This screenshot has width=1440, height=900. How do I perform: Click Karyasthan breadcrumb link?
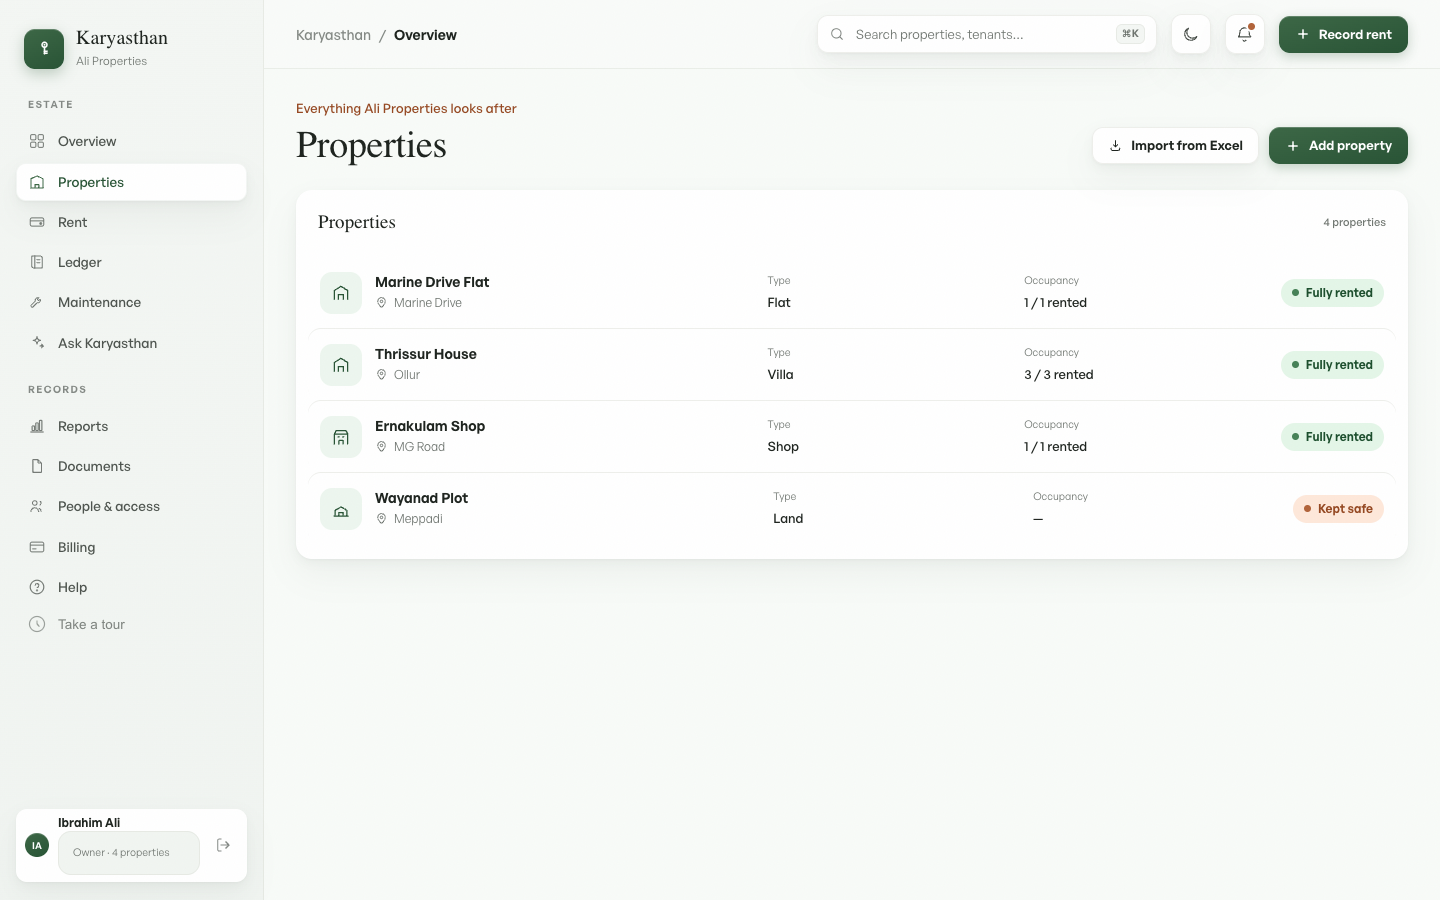click(x=333, y=35)
